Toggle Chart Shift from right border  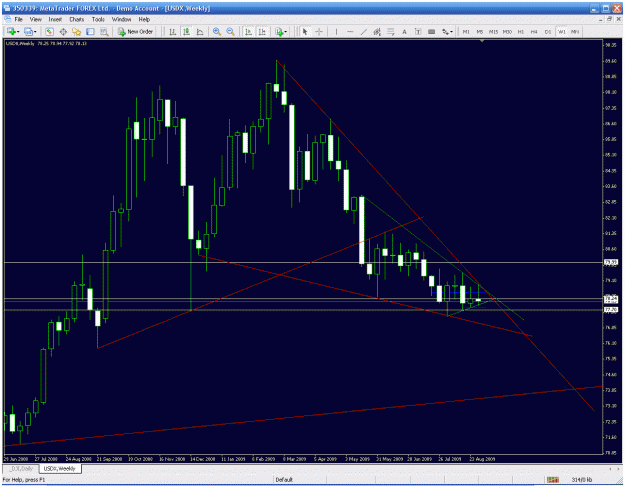(x=262, y=31)
